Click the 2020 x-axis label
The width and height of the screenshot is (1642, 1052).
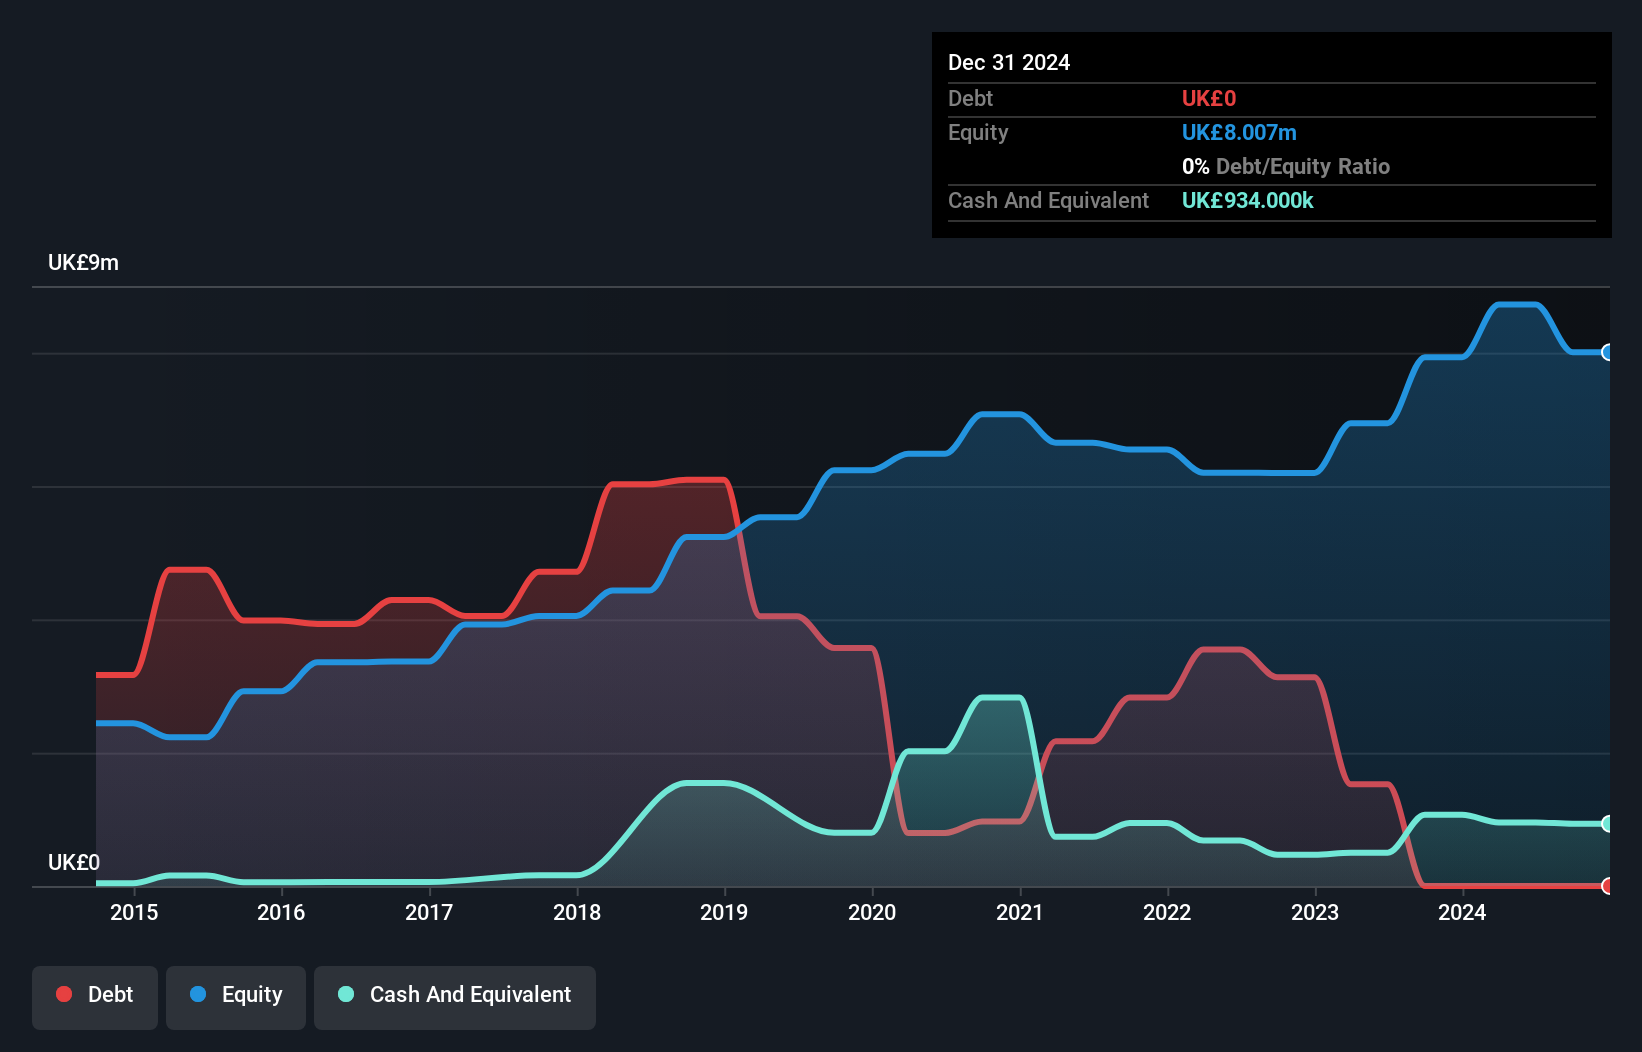(x=872, y=912)
